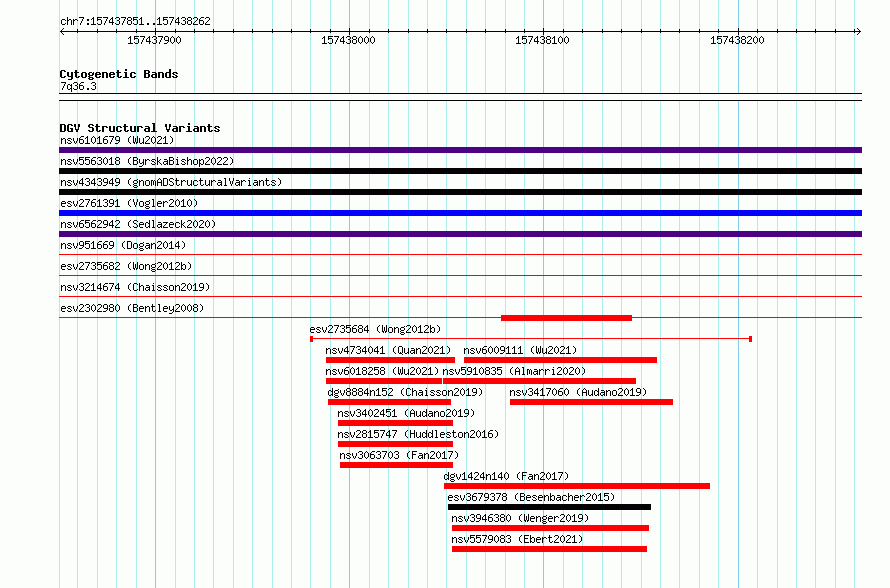Select the black bar under esv3679378
This screenshot has height=588, width=890.
549,507
